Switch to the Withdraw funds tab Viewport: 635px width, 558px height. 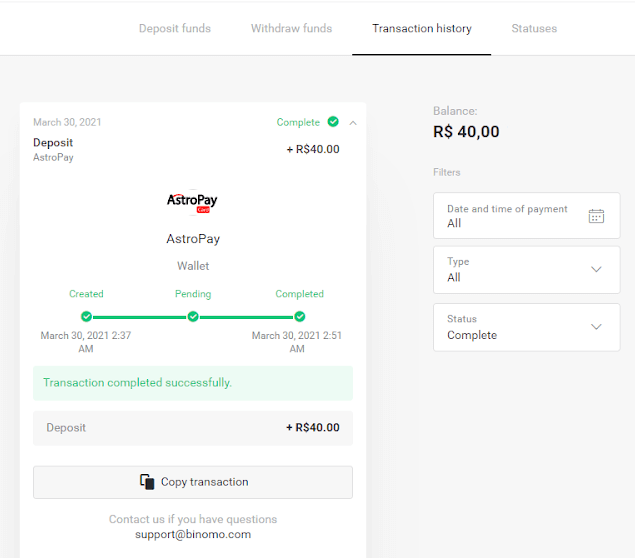point(291,28)
